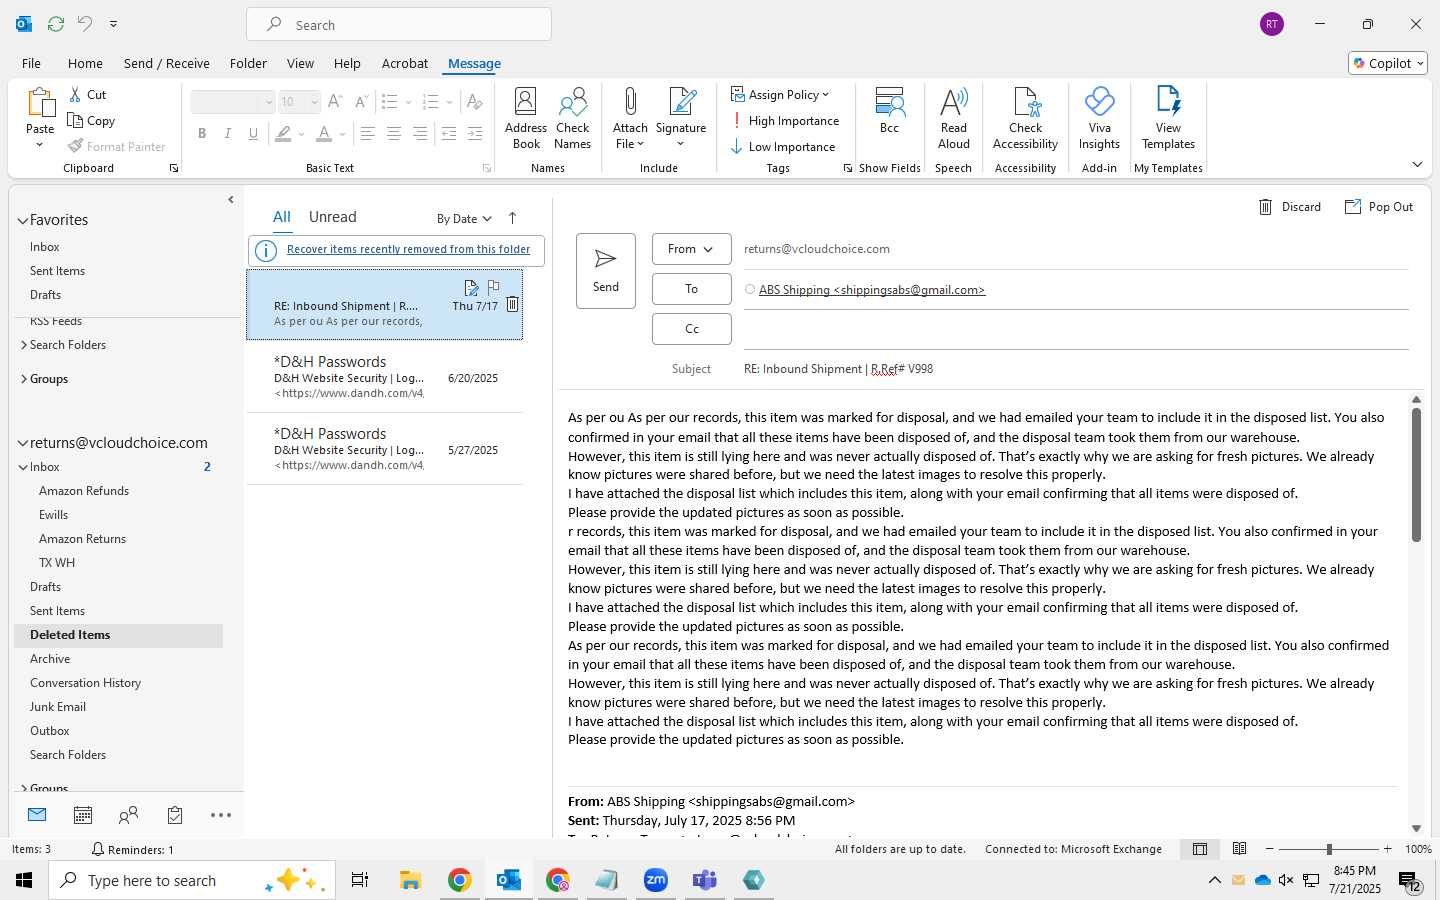Open By Date sort dropdown
Viewport: 1440px width, 900px height.
pyautogui.click(x=464, y=218)
